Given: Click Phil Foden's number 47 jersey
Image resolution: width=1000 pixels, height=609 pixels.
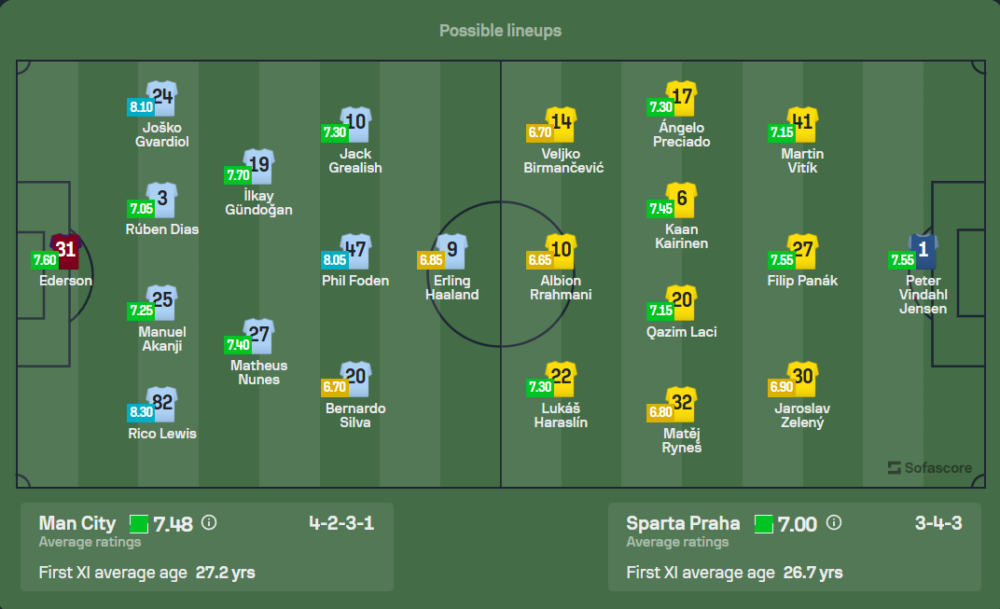Looking at the screenshot, I should 356,251.
